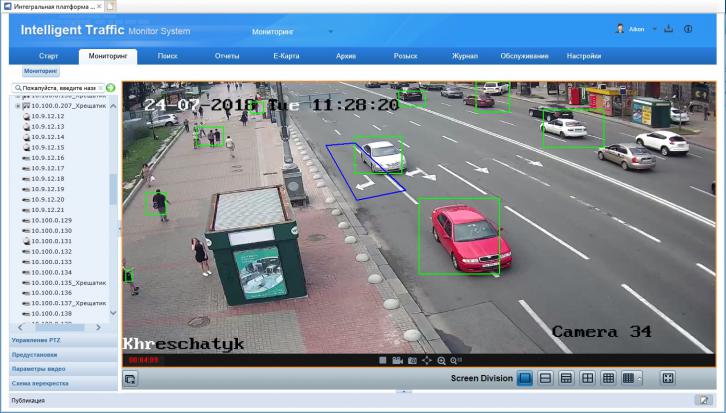Enter fullscreen video mode
Screen dimensions: 726x413
point(668,378)
